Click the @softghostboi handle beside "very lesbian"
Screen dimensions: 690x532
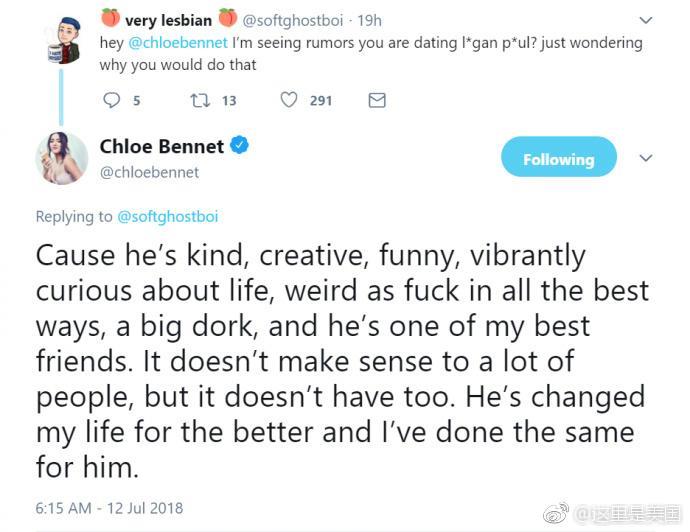(293, 20)
